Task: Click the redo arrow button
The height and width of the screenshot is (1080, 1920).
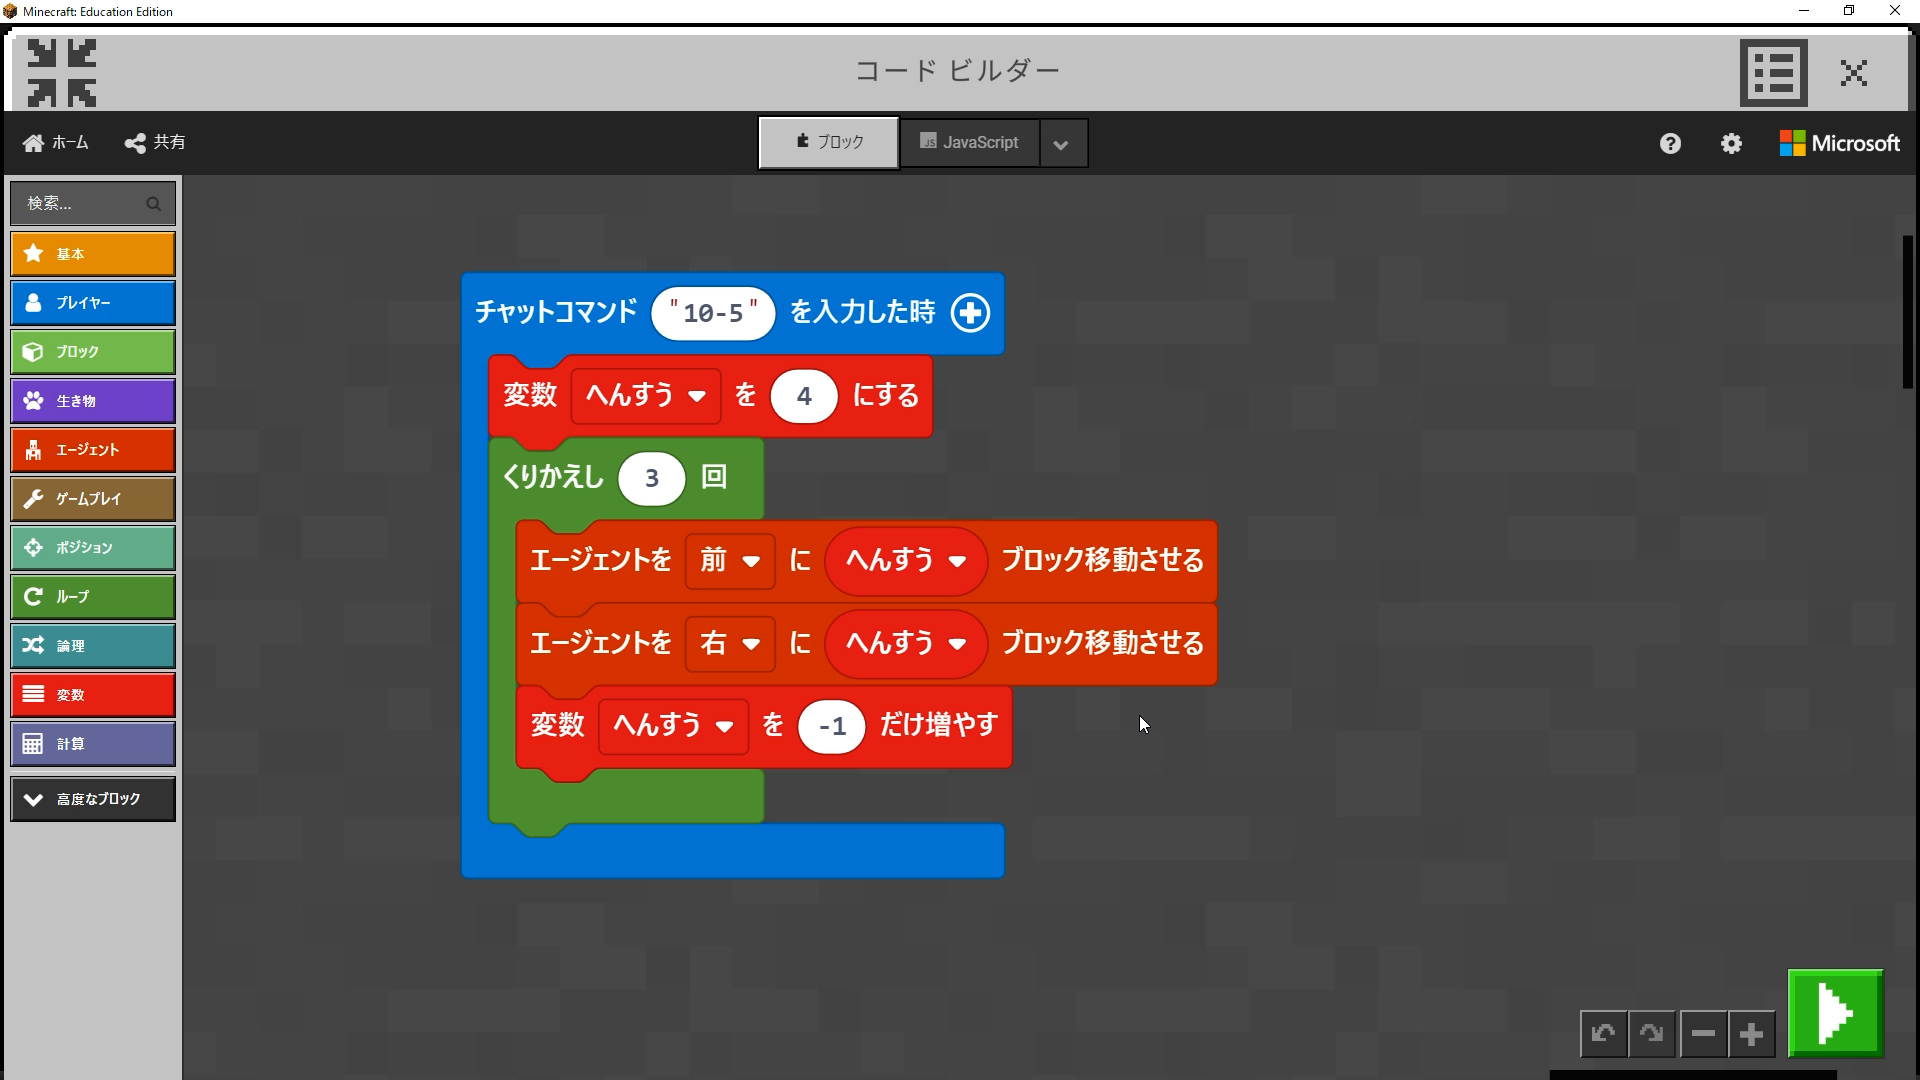Action: point(1652,1034)
